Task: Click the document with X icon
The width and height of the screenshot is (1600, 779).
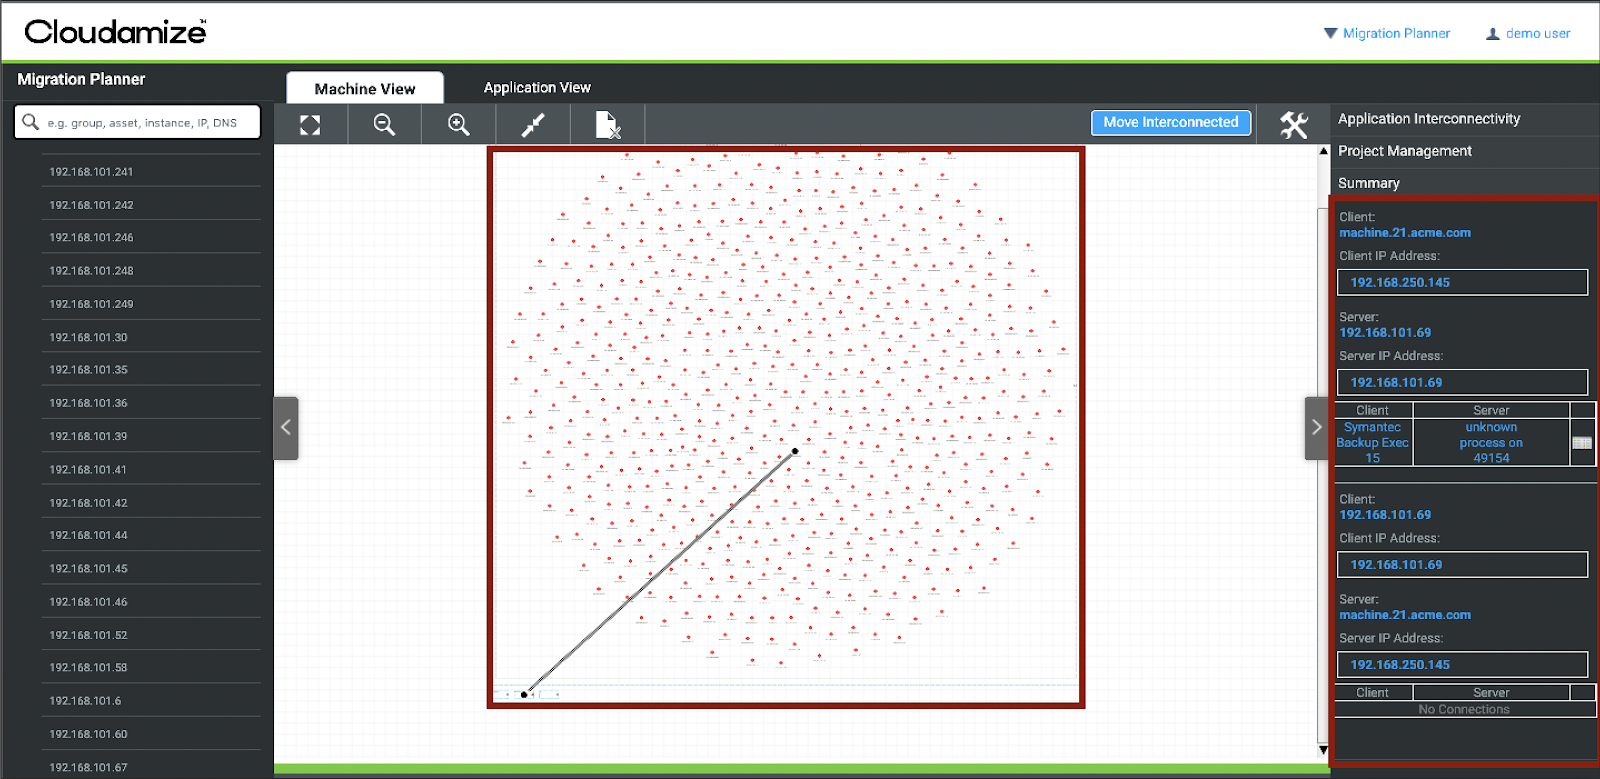Action: [x=607, y=125]
